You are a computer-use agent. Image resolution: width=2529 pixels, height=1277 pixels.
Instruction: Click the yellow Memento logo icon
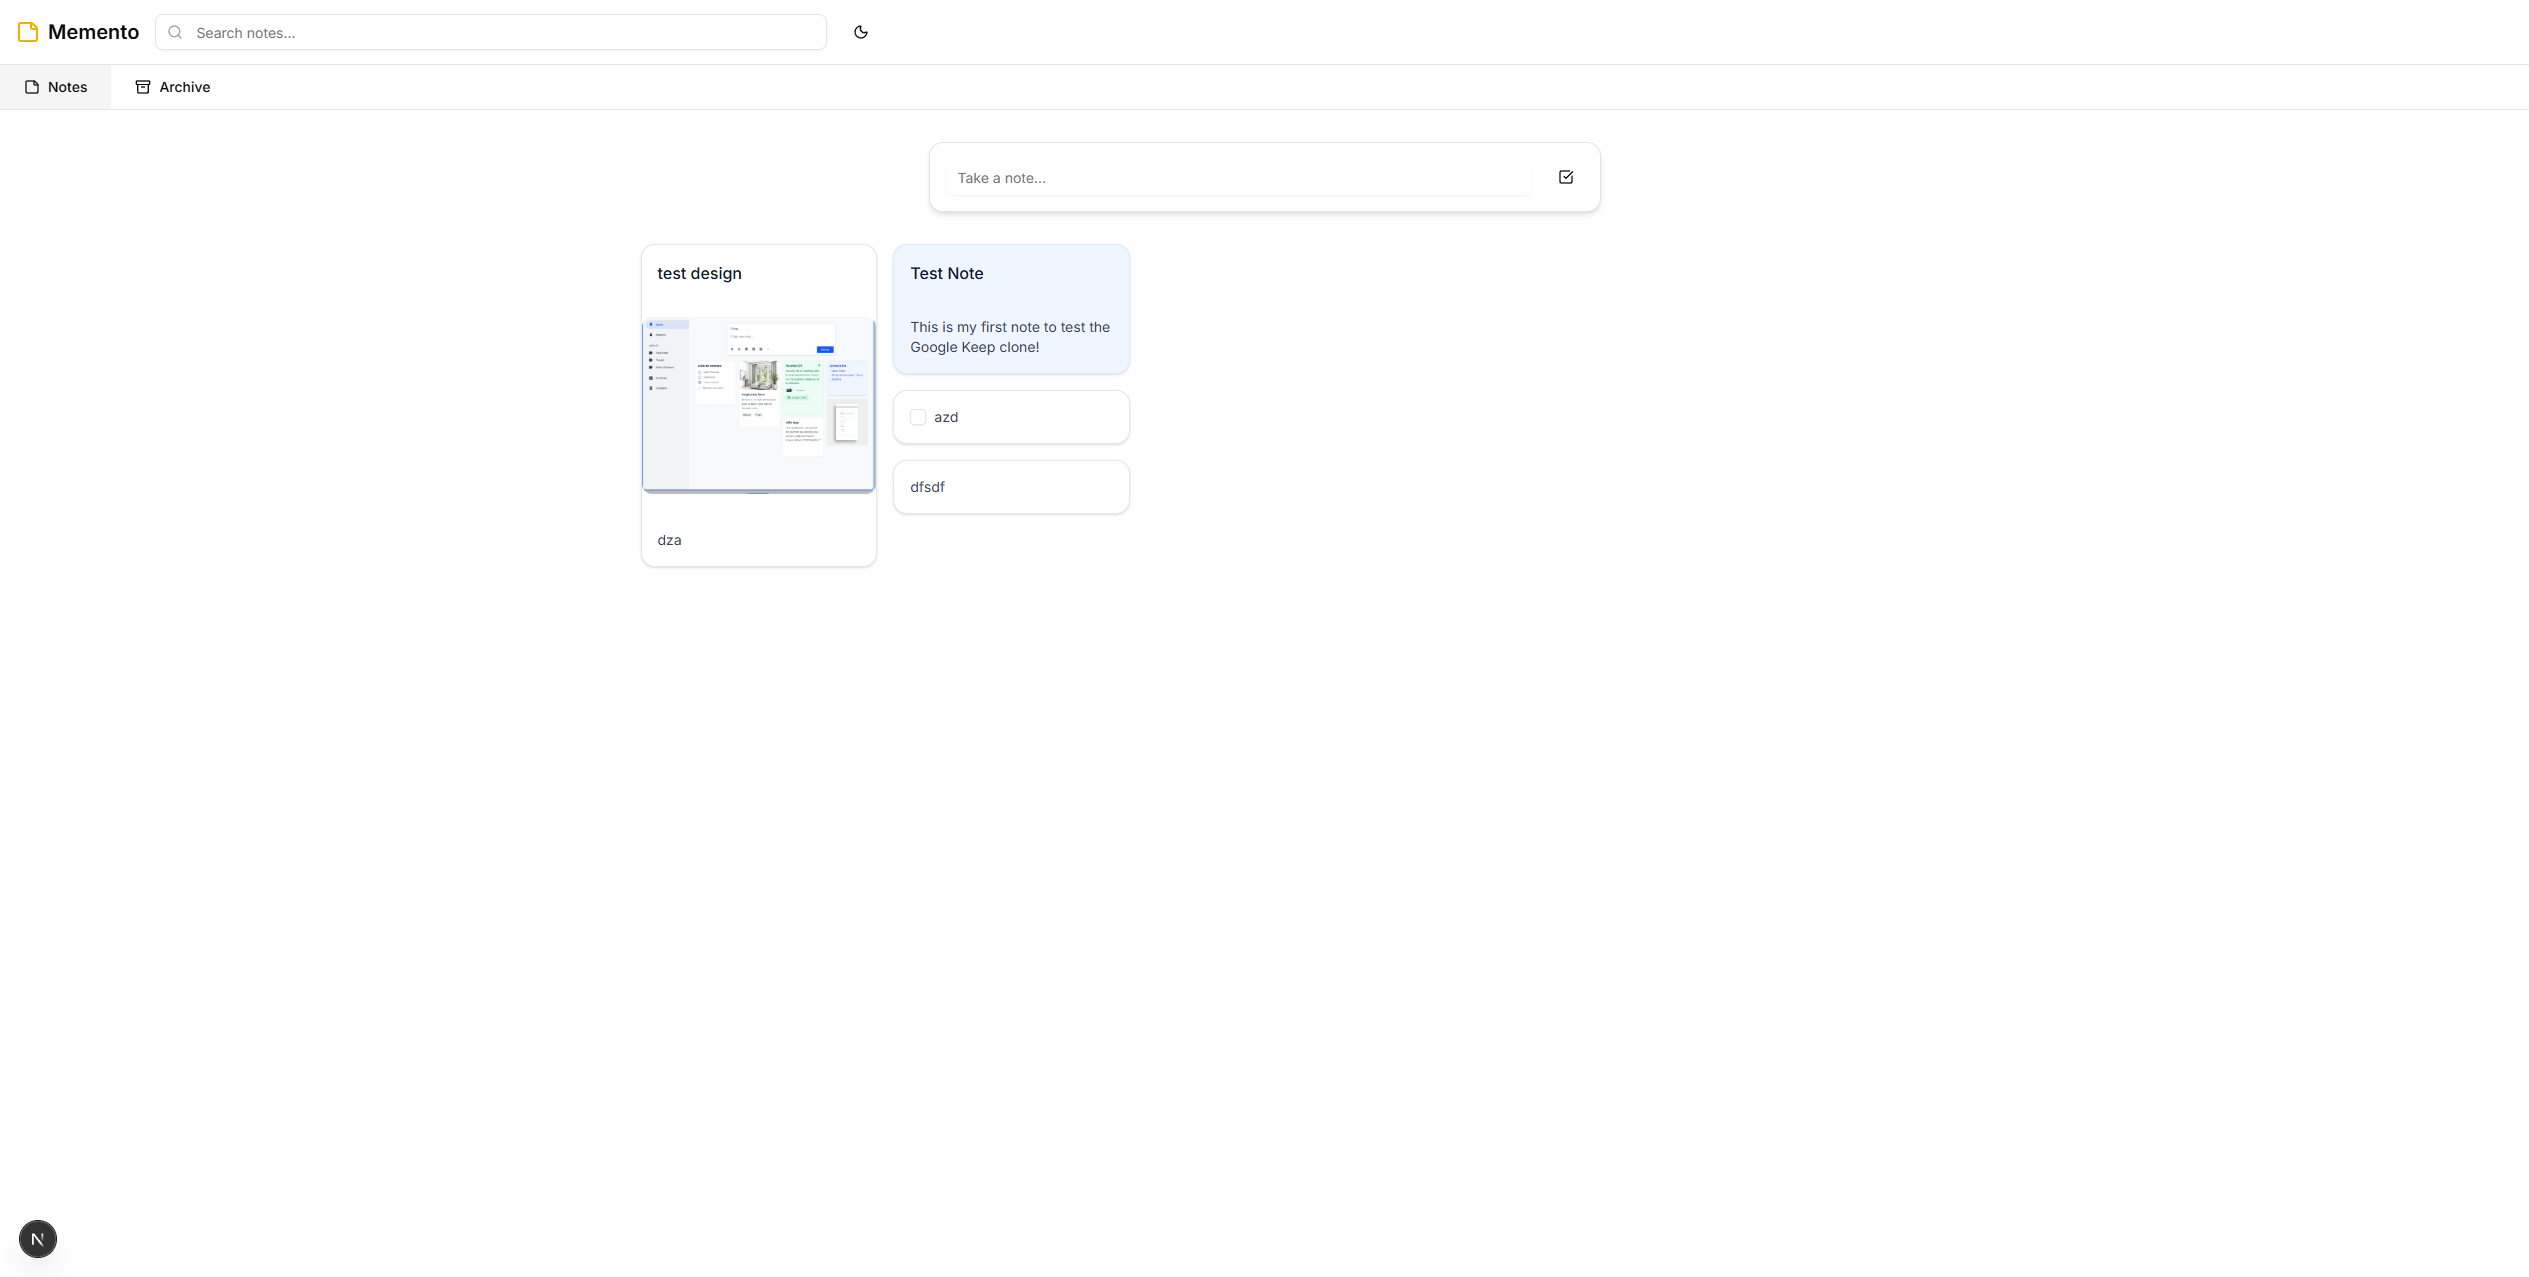[x=28, y=32]
